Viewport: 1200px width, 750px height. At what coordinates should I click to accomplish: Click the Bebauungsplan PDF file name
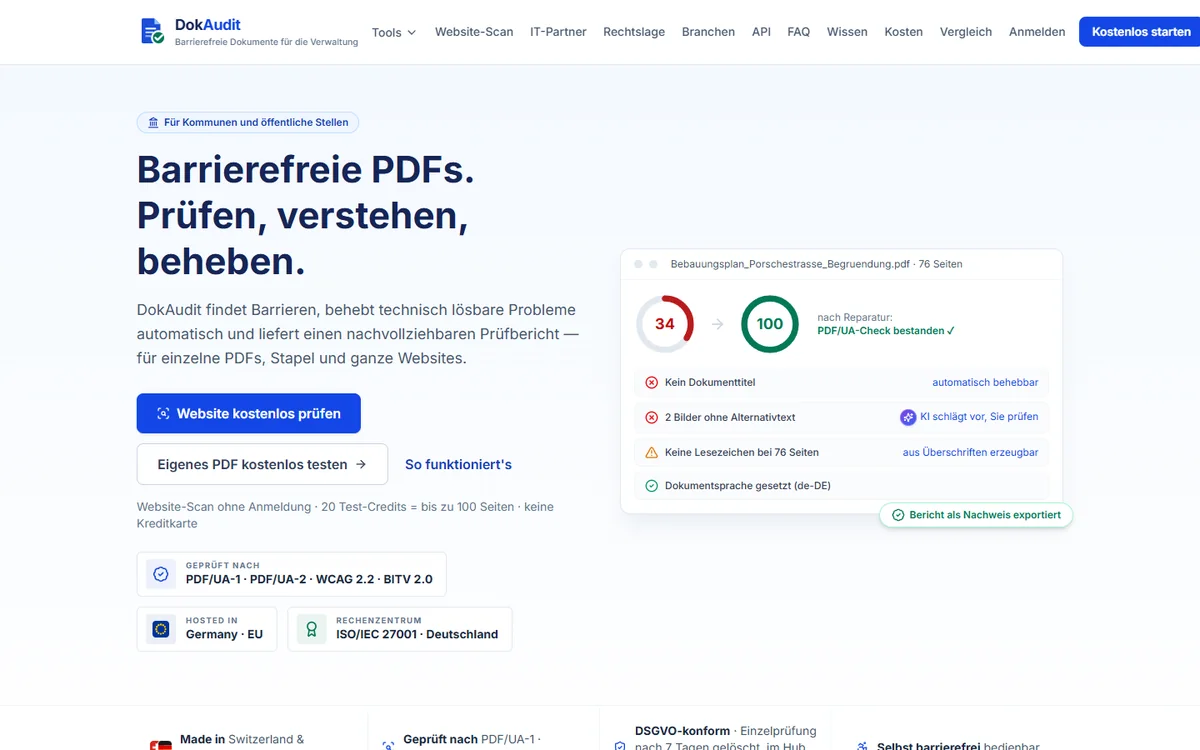point(790,264)
